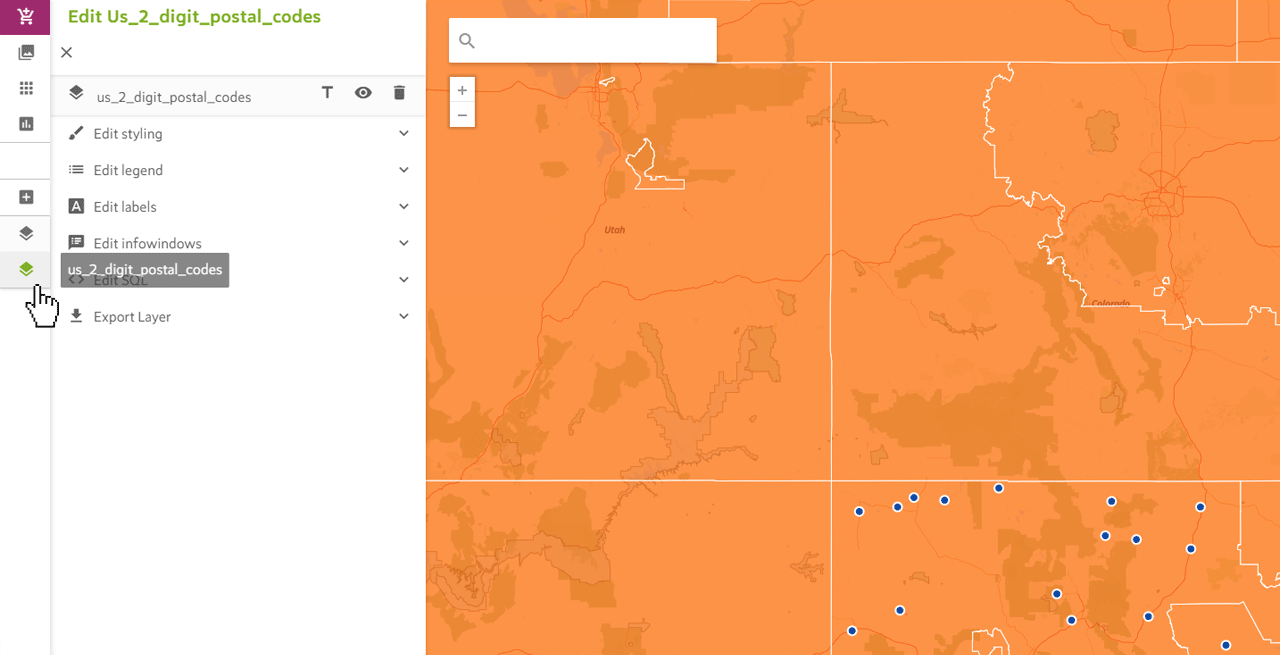Click the map search box
The image size is (1280, 655).
pyautogui.click(x=583, y=40)
